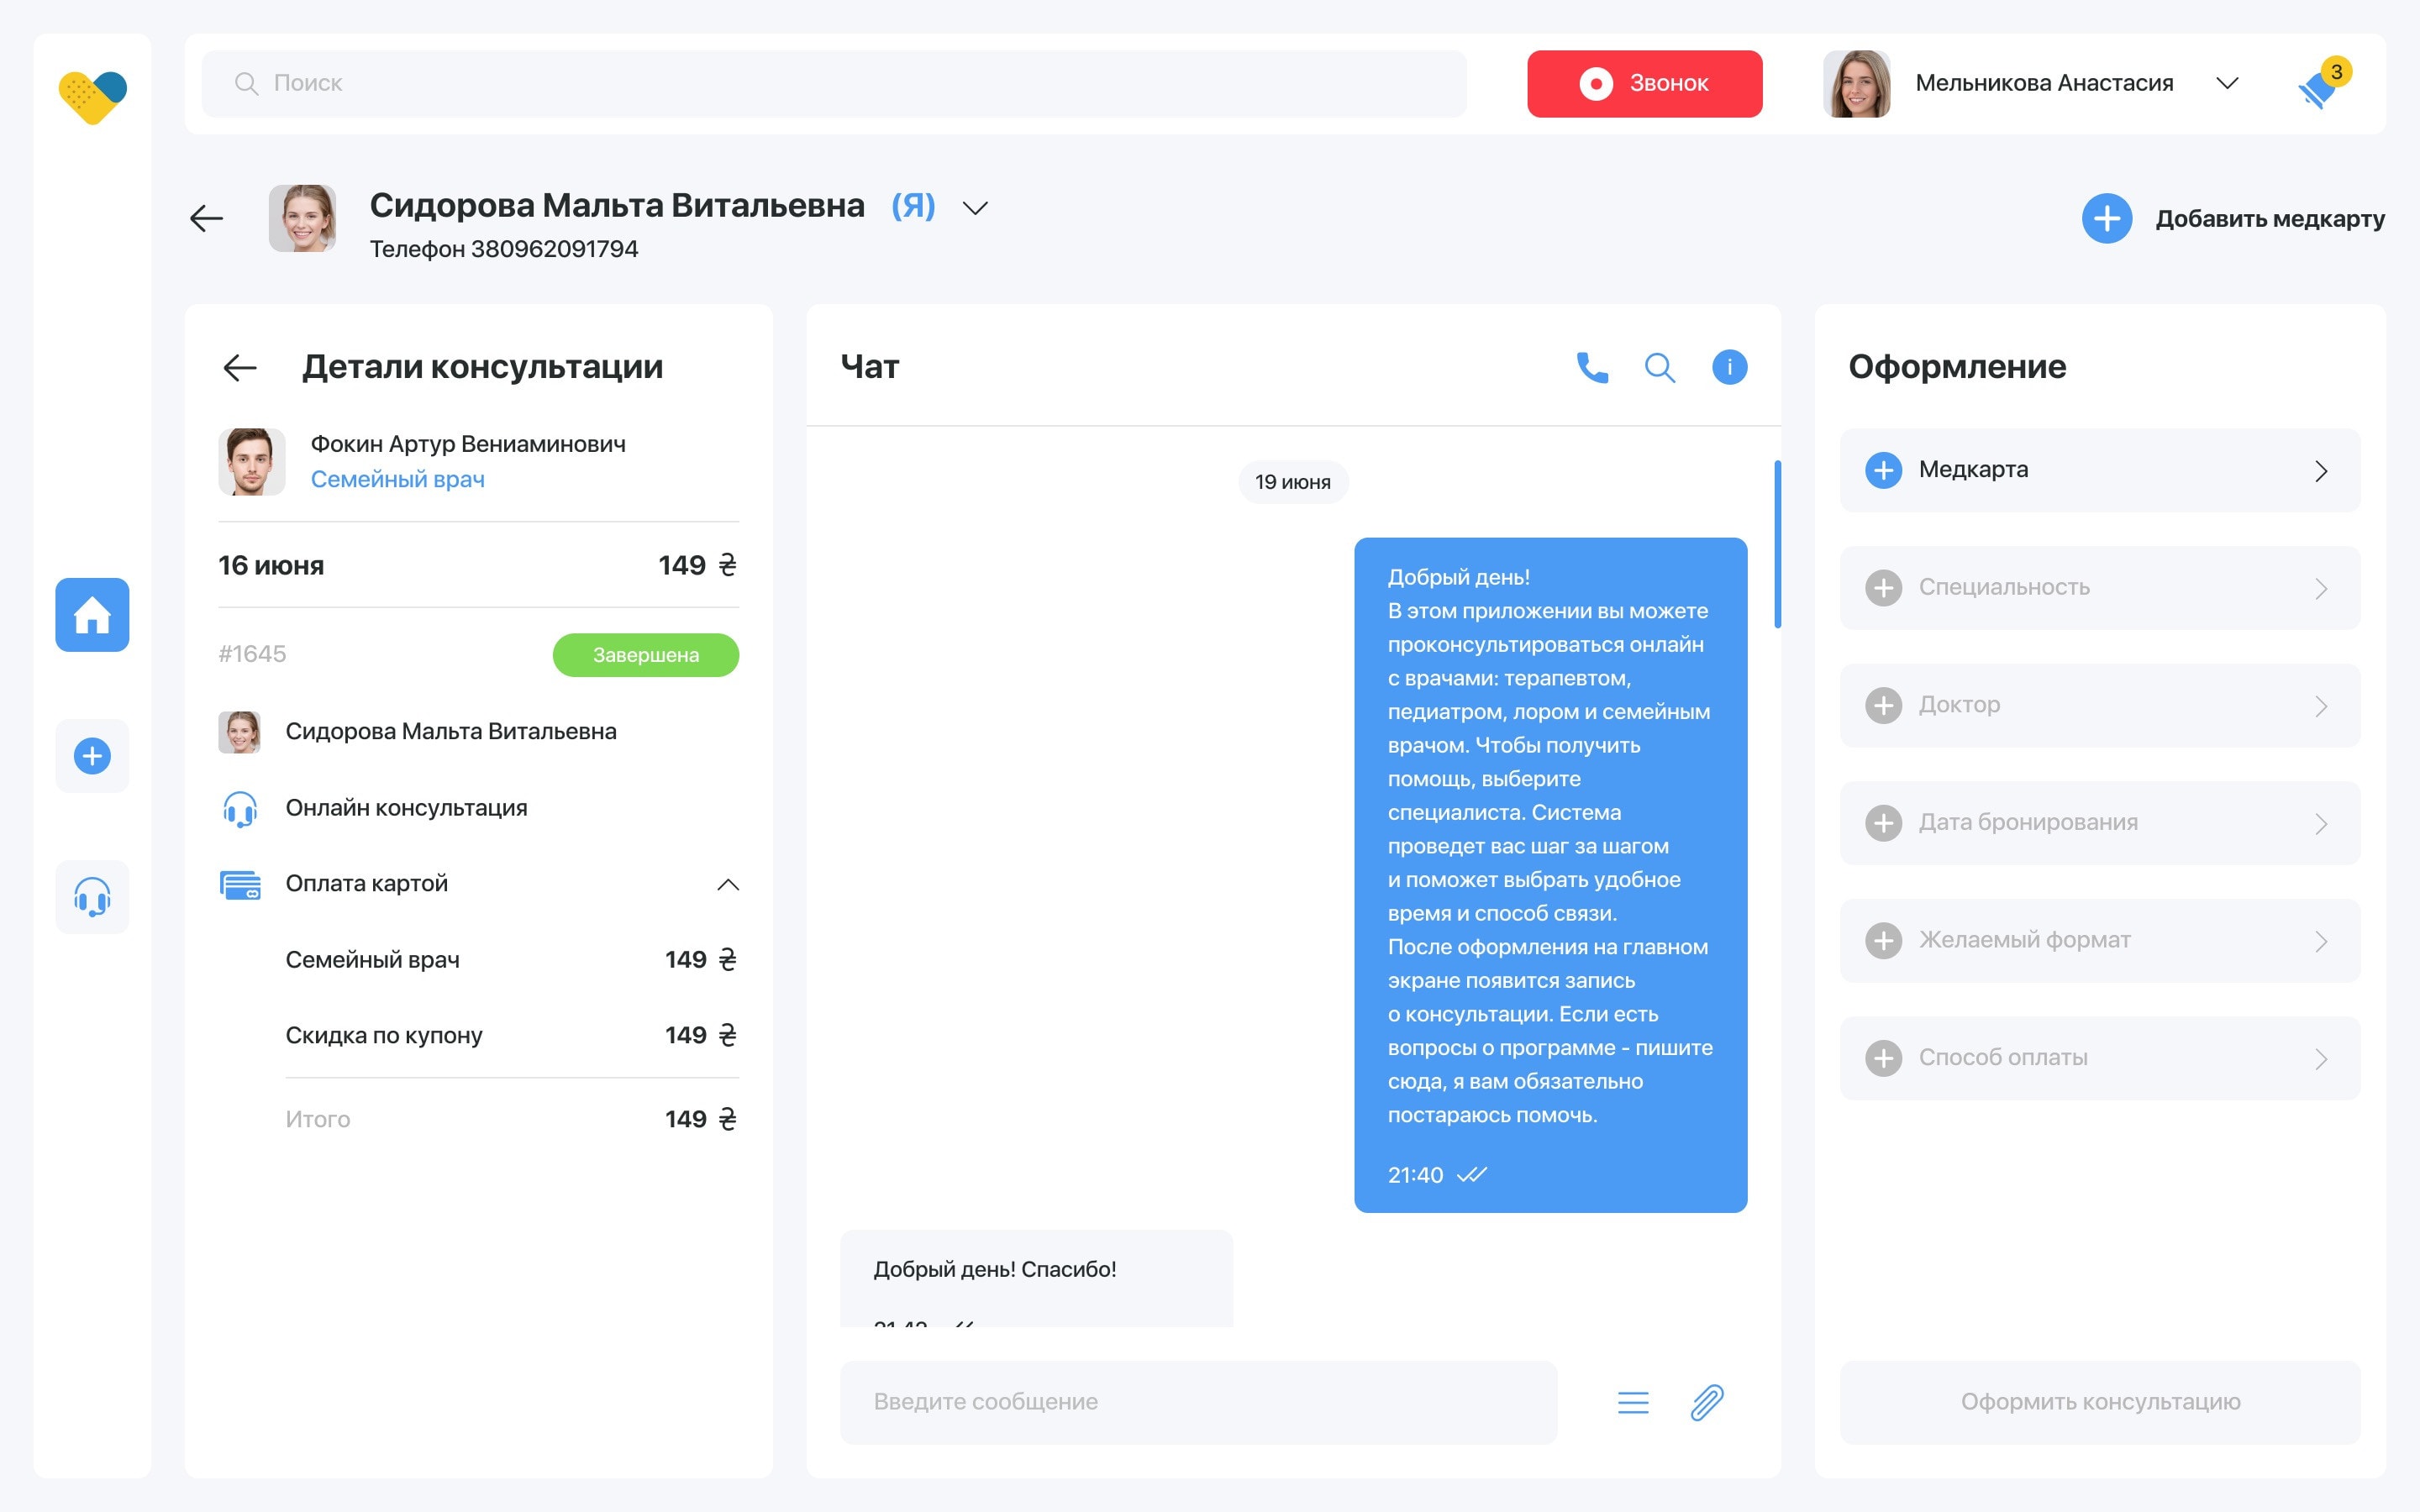Collapse the Оплата картой details

728,884
